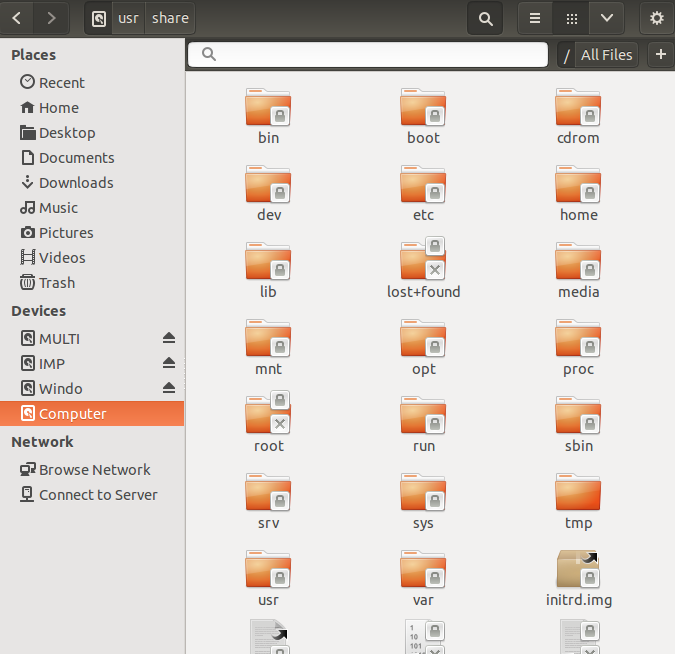
Task: Select the dev folder
Action: pos(268,193)
